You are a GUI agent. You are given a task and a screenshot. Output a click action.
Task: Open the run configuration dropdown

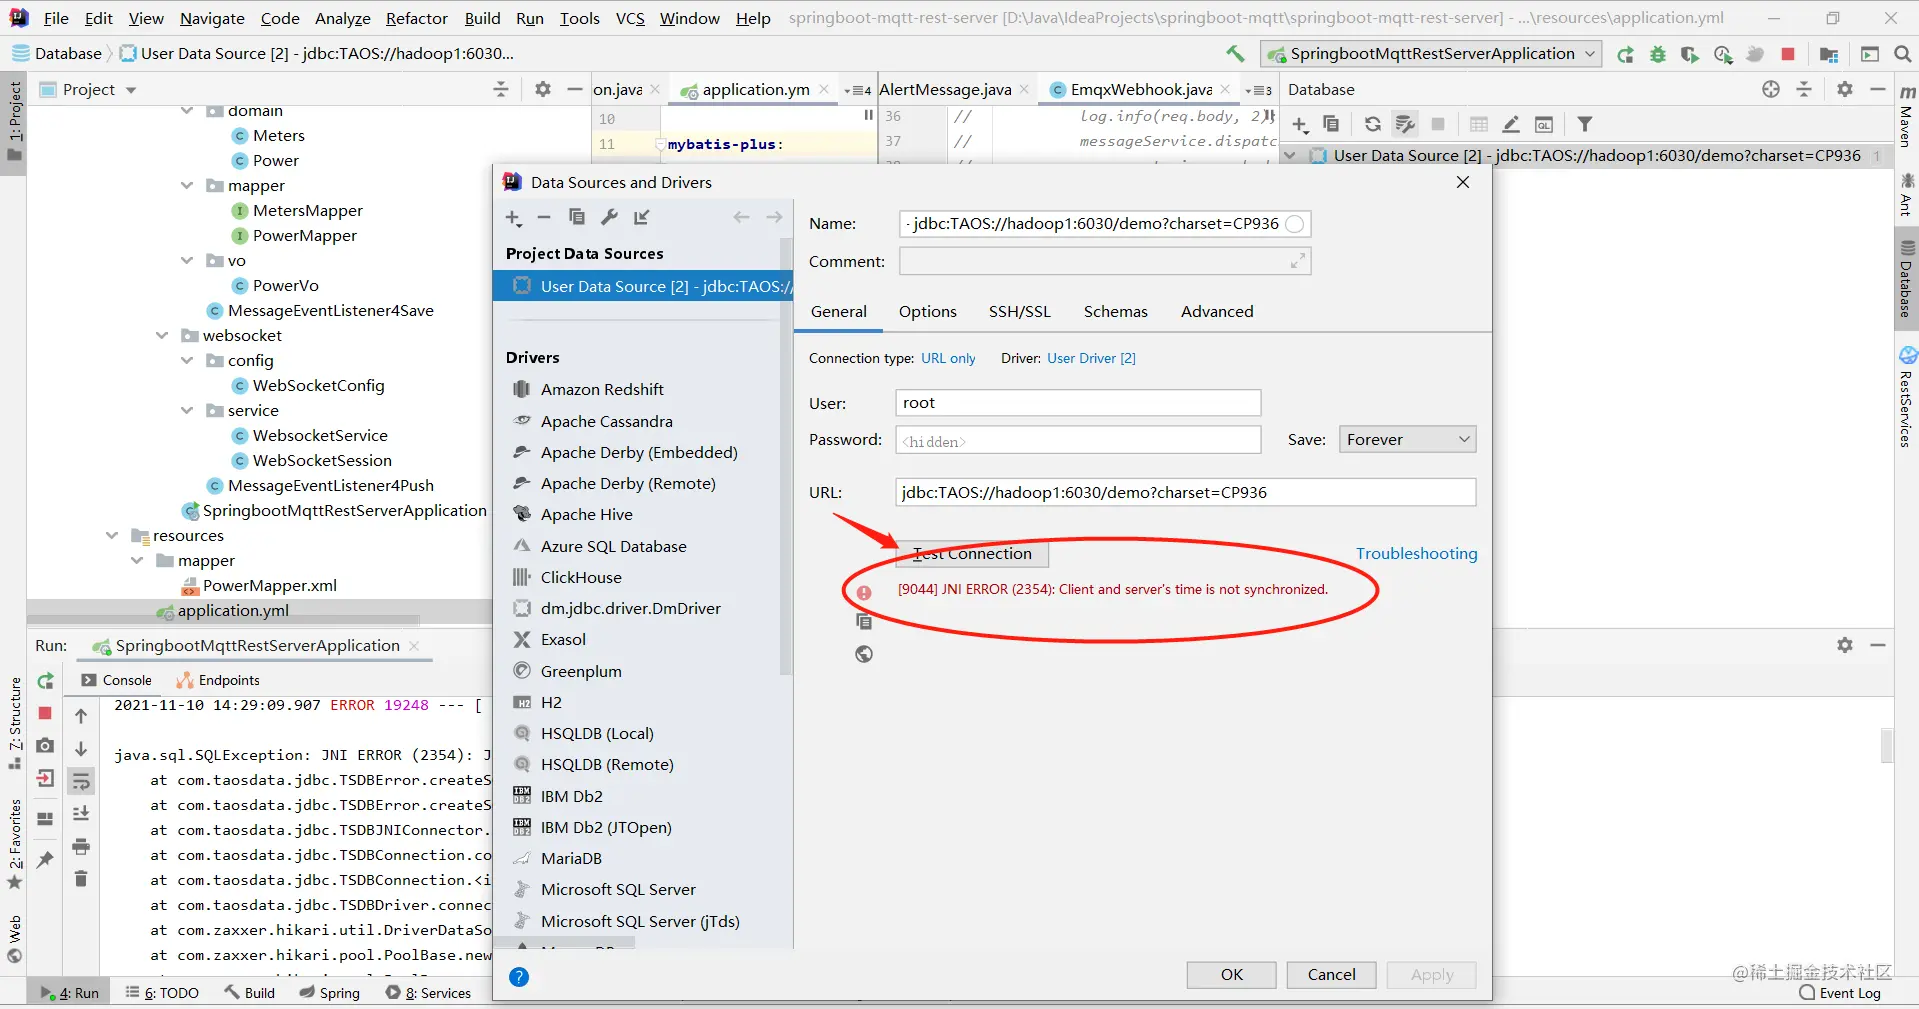click(x=1431, y=54)
